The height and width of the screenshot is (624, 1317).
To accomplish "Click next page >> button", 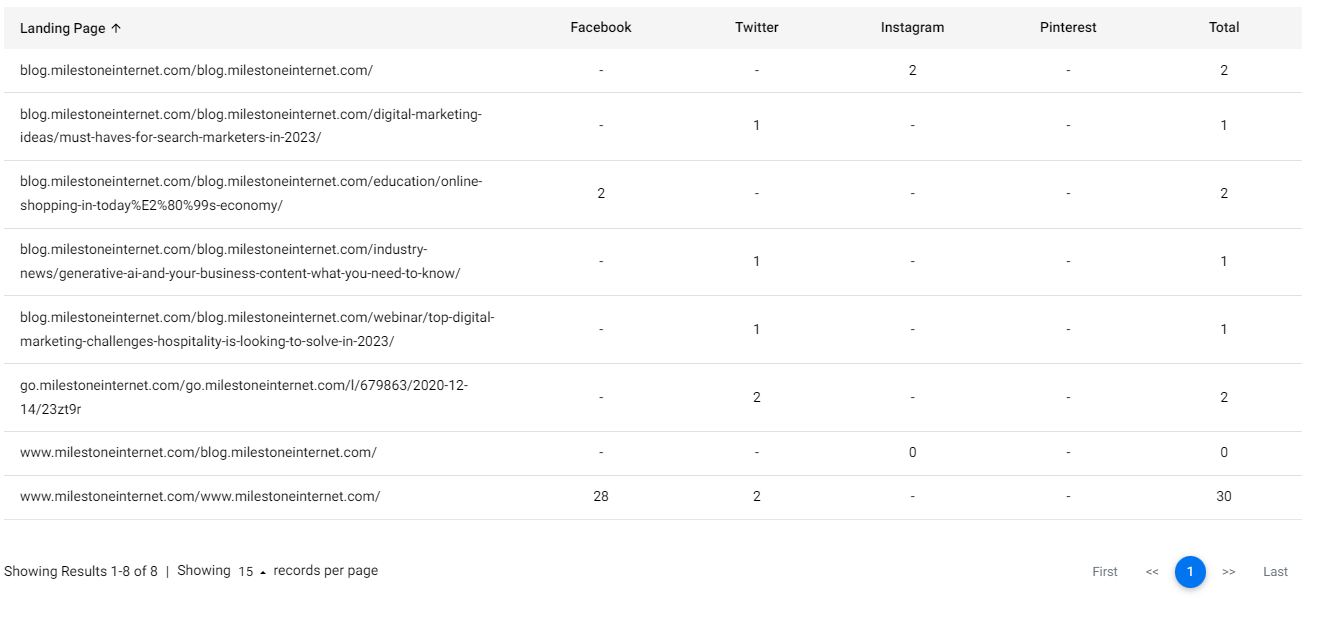I will [1229, 572].
